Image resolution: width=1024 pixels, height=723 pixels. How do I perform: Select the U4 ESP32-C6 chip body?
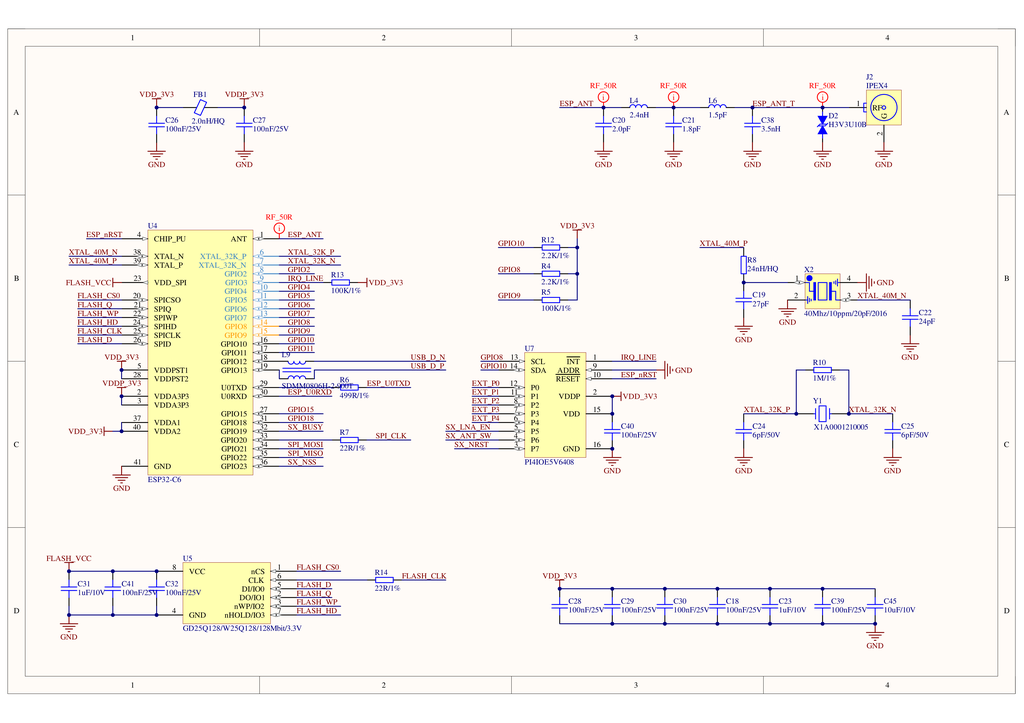[198, 352]
